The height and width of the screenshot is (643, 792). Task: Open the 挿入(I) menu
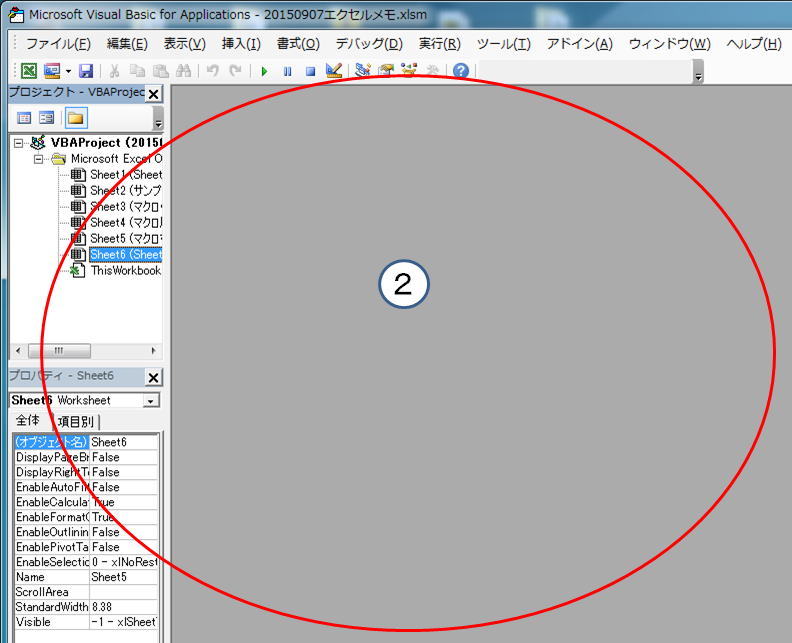tap(240, 44)
